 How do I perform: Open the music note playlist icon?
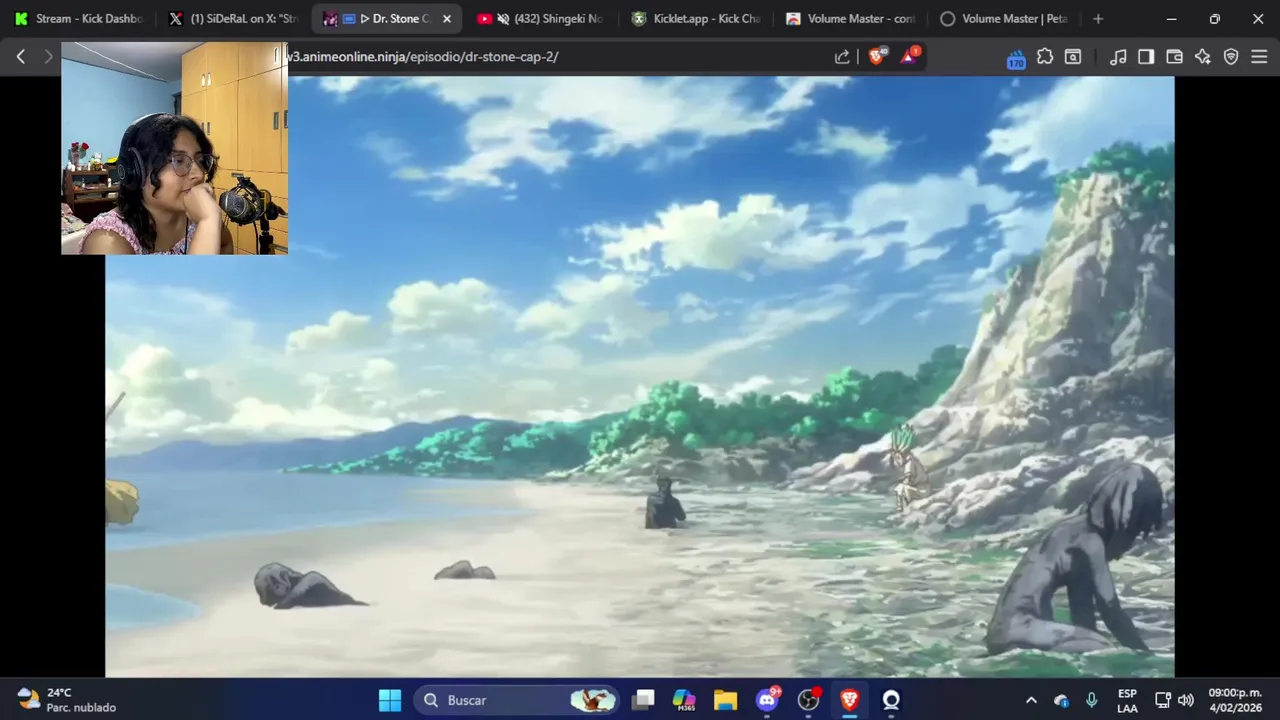click(1119, 57)
